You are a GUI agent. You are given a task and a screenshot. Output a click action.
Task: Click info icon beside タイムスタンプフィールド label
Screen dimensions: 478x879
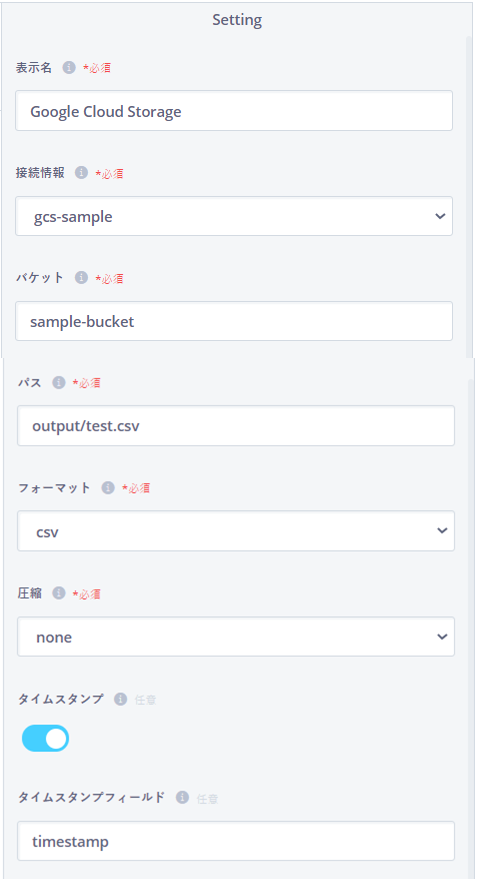coord(182,797)
